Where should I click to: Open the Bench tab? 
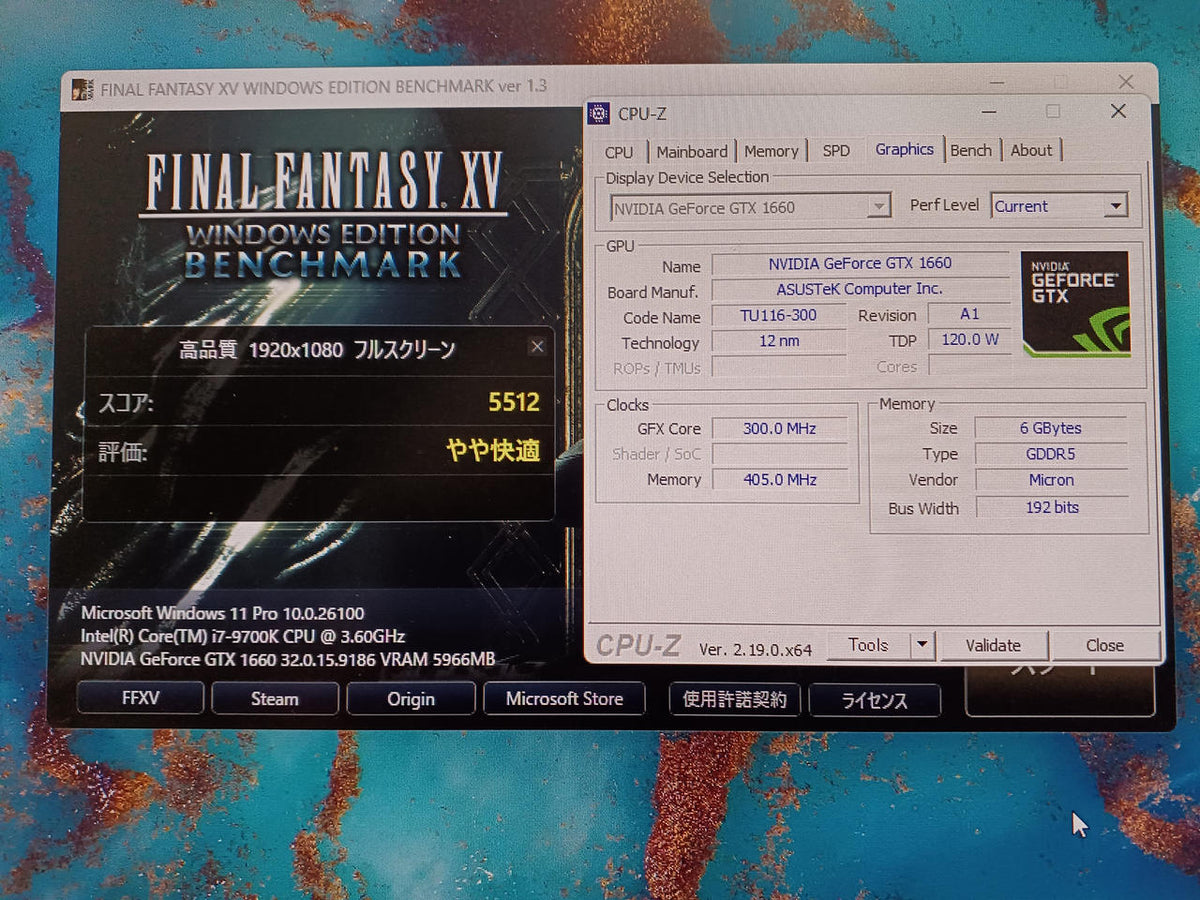click(971, 151)
